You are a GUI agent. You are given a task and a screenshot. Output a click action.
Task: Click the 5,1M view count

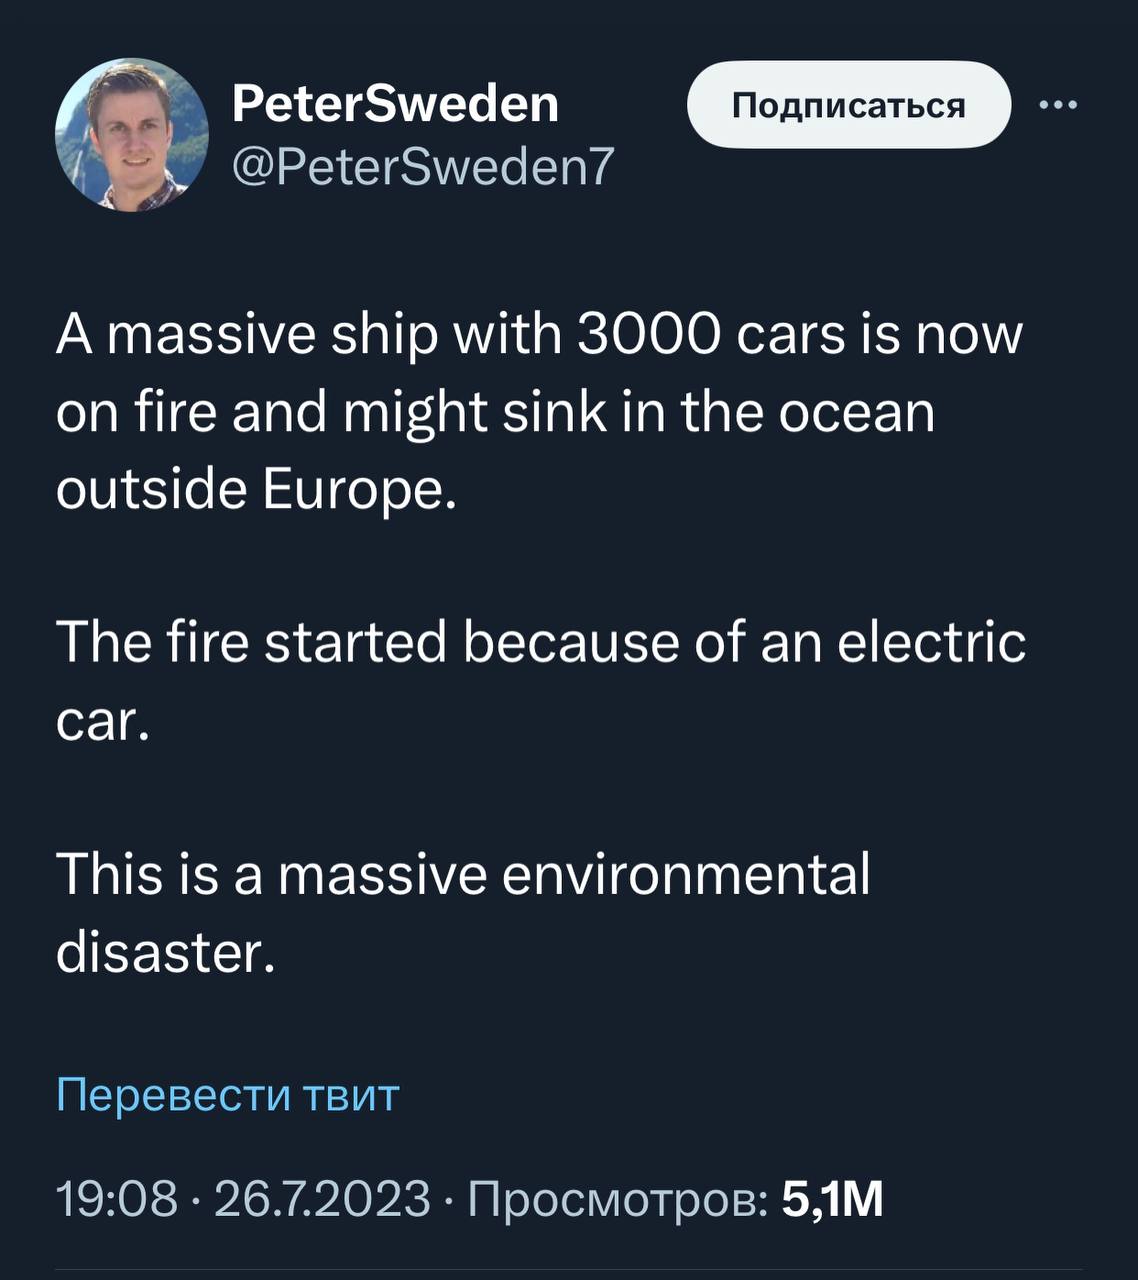[832, 1198]
